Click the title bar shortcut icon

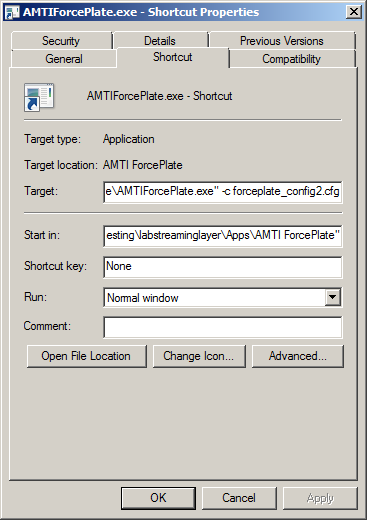click(13, 12)
